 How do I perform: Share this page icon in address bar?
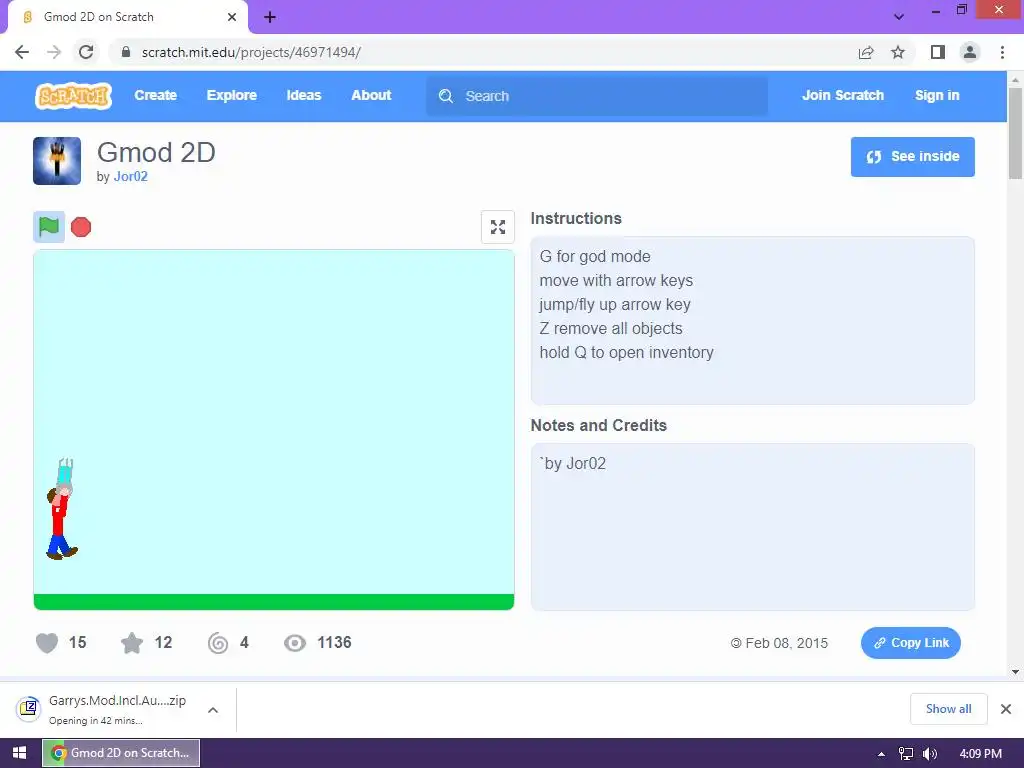(866, 52)
